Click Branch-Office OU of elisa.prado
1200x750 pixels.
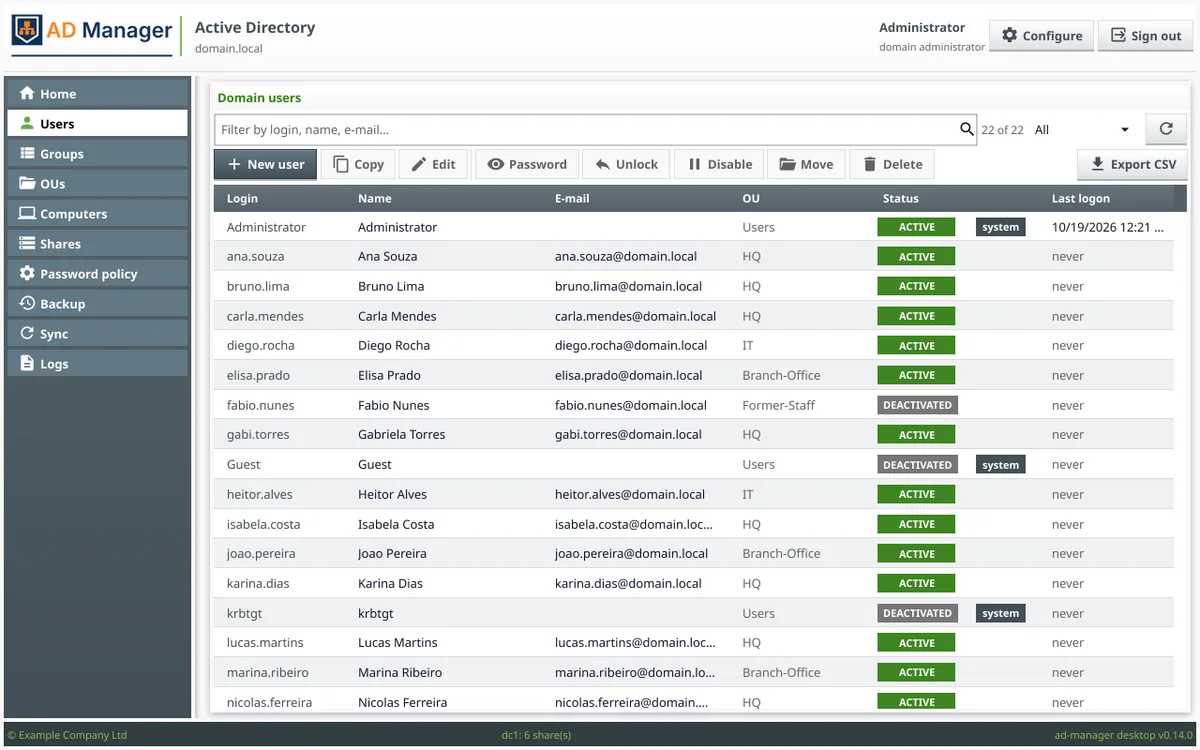pos(781,375)
